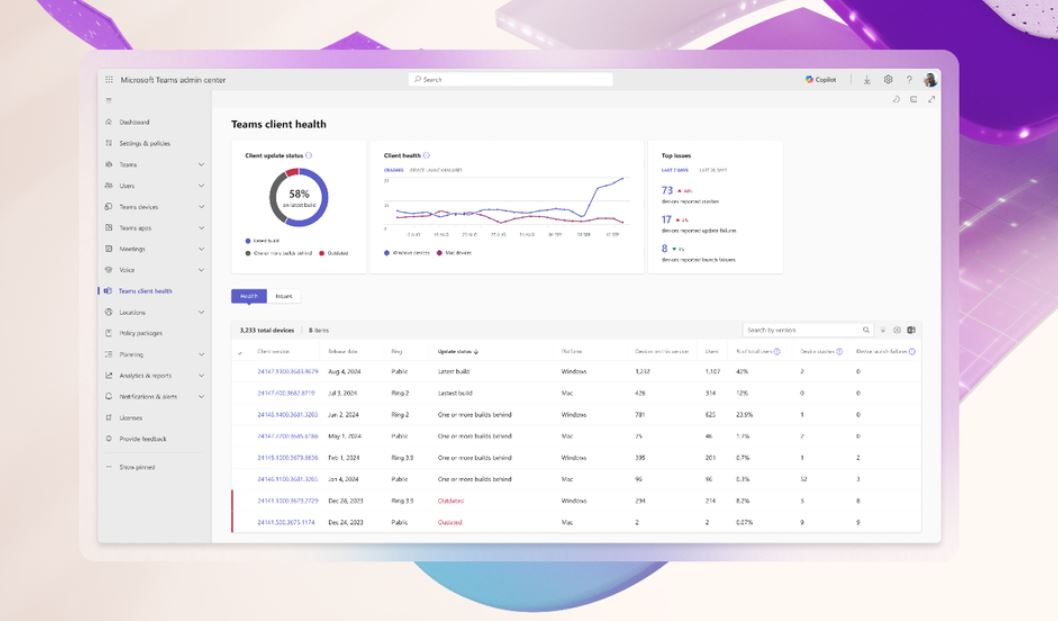Click the expand full screen icon
This screenshot has width=1058, height=621.
[x=931, y=99]
